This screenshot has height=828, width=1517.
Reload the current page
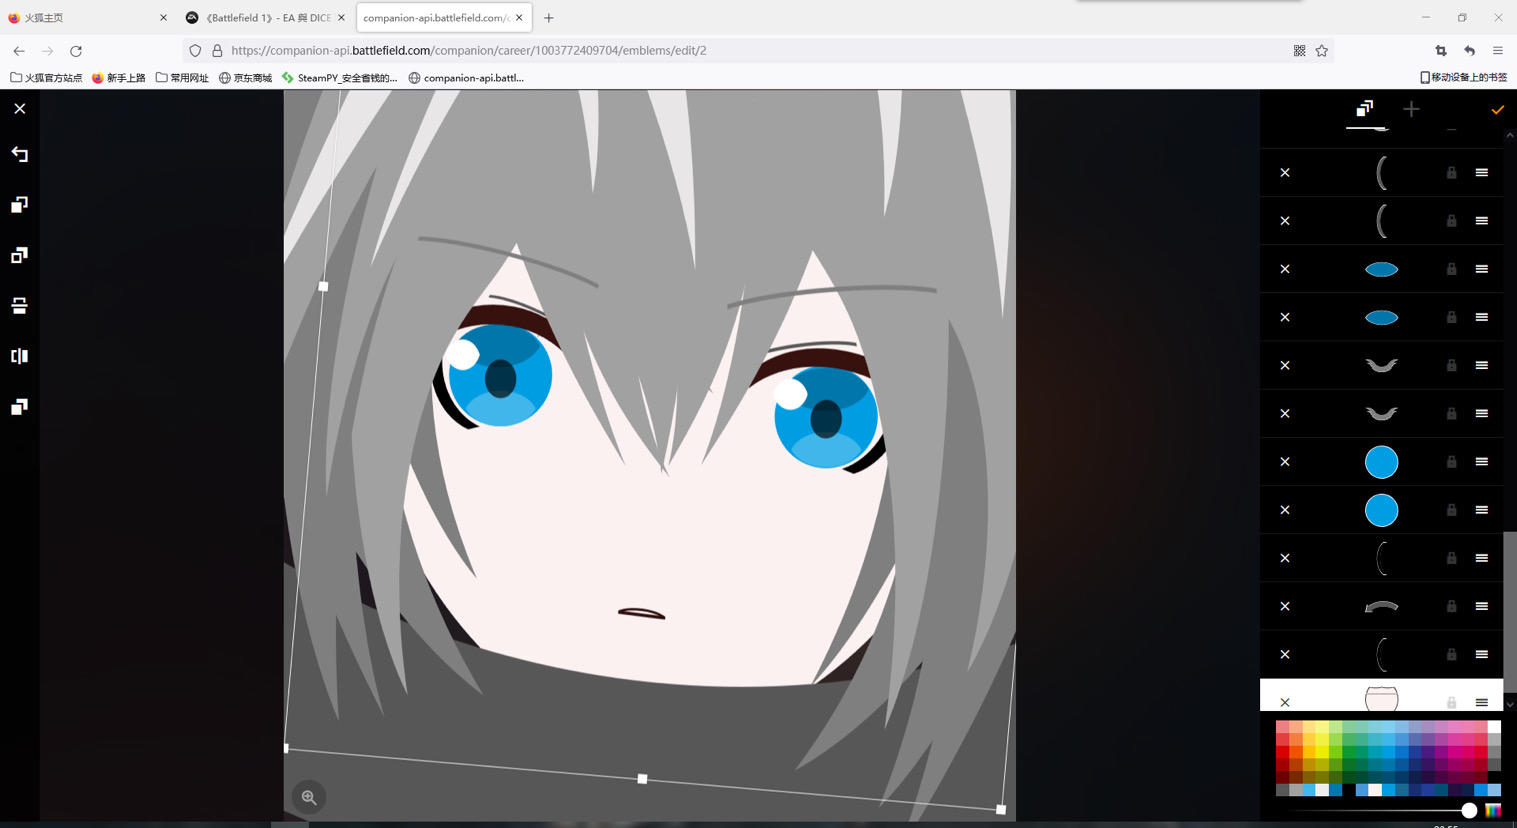point(76,50)
